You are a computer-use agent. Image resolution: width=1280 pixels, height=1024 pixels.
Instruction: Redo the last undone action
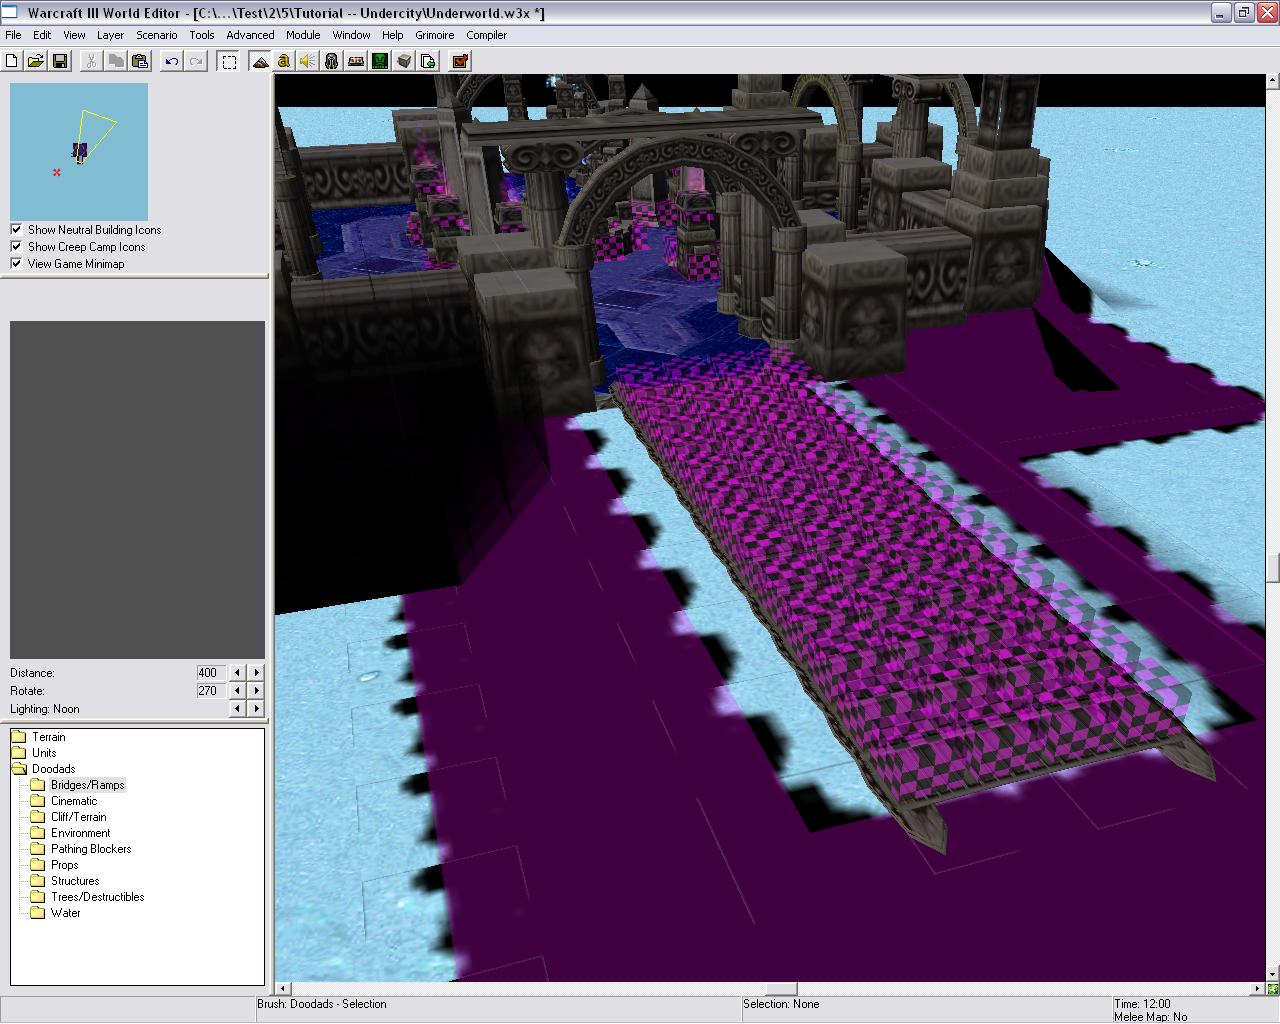196,61
